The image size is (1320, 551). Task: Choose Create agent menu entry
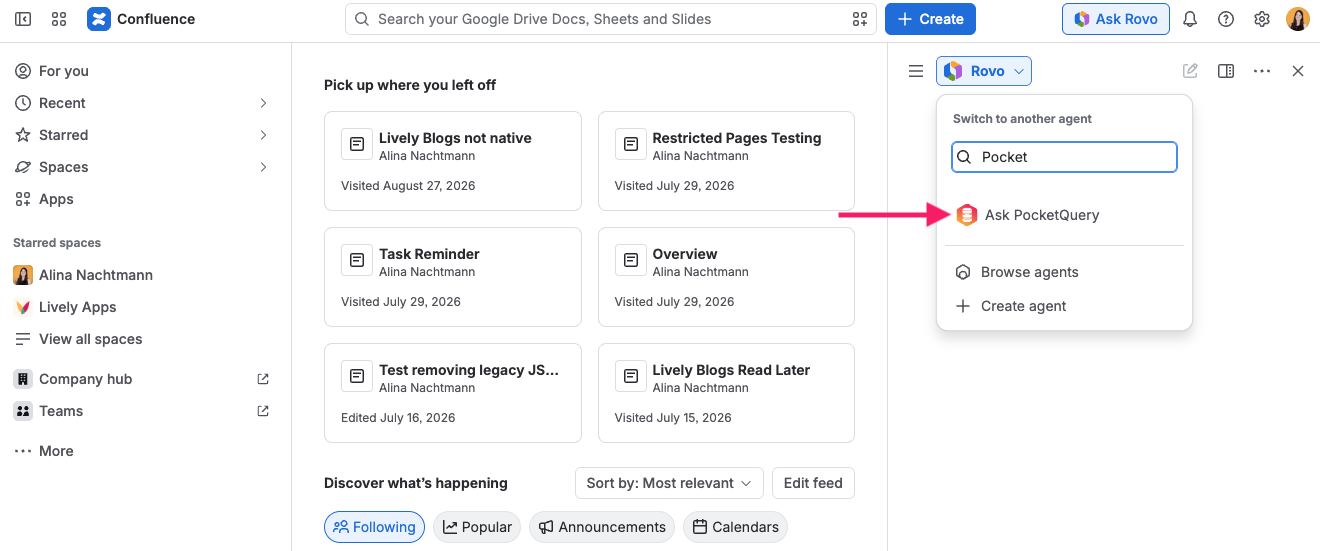(1064, 306)
